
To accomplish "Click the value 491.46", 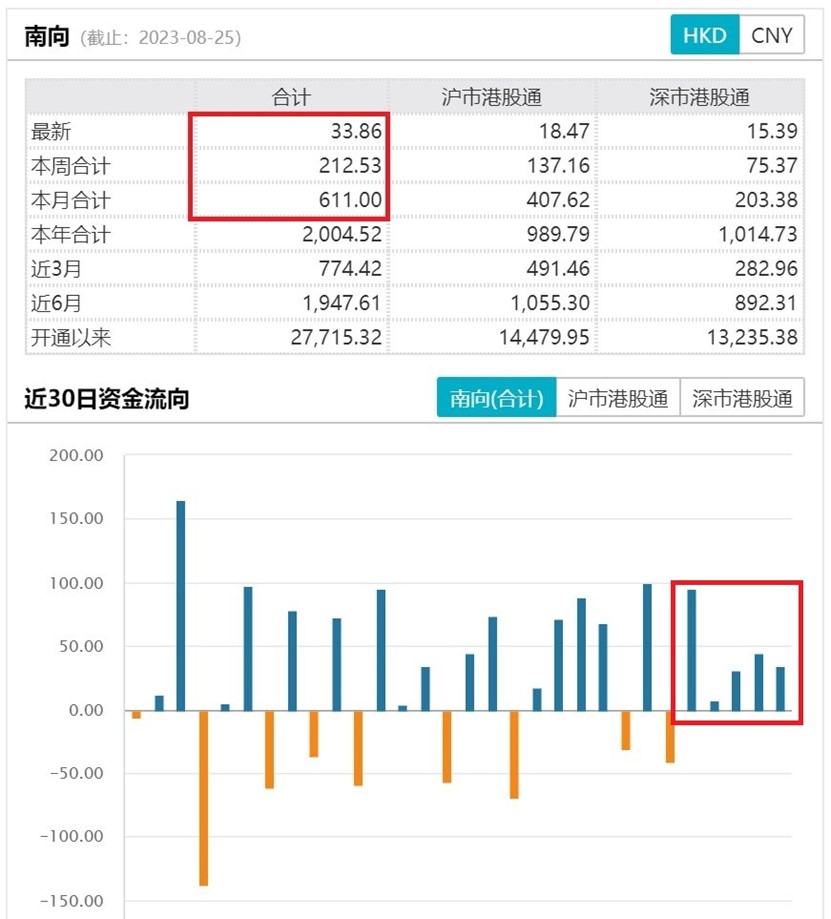I will click(x=558, y=268).
